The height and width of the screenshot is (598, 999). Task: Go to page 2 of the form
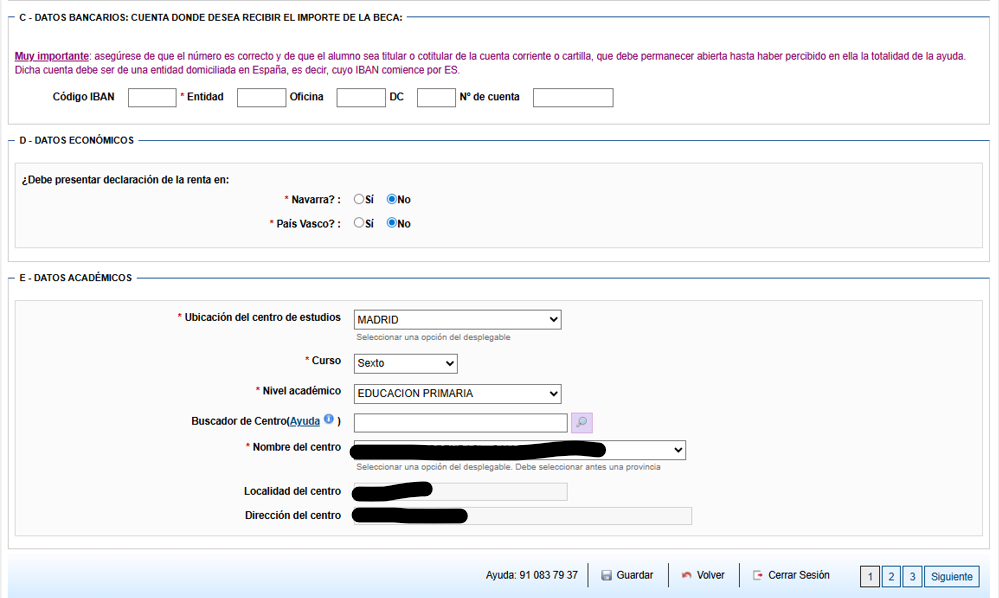(x=891, y=576)
